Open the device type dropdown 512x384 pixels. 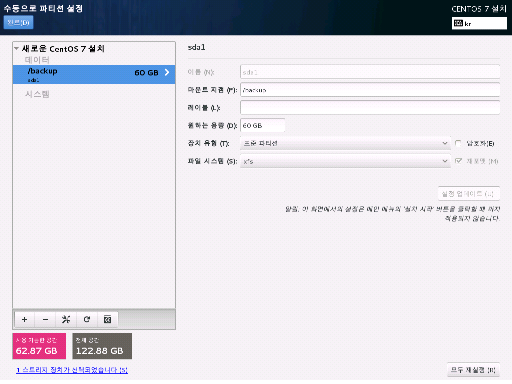(x=345, y=143)
